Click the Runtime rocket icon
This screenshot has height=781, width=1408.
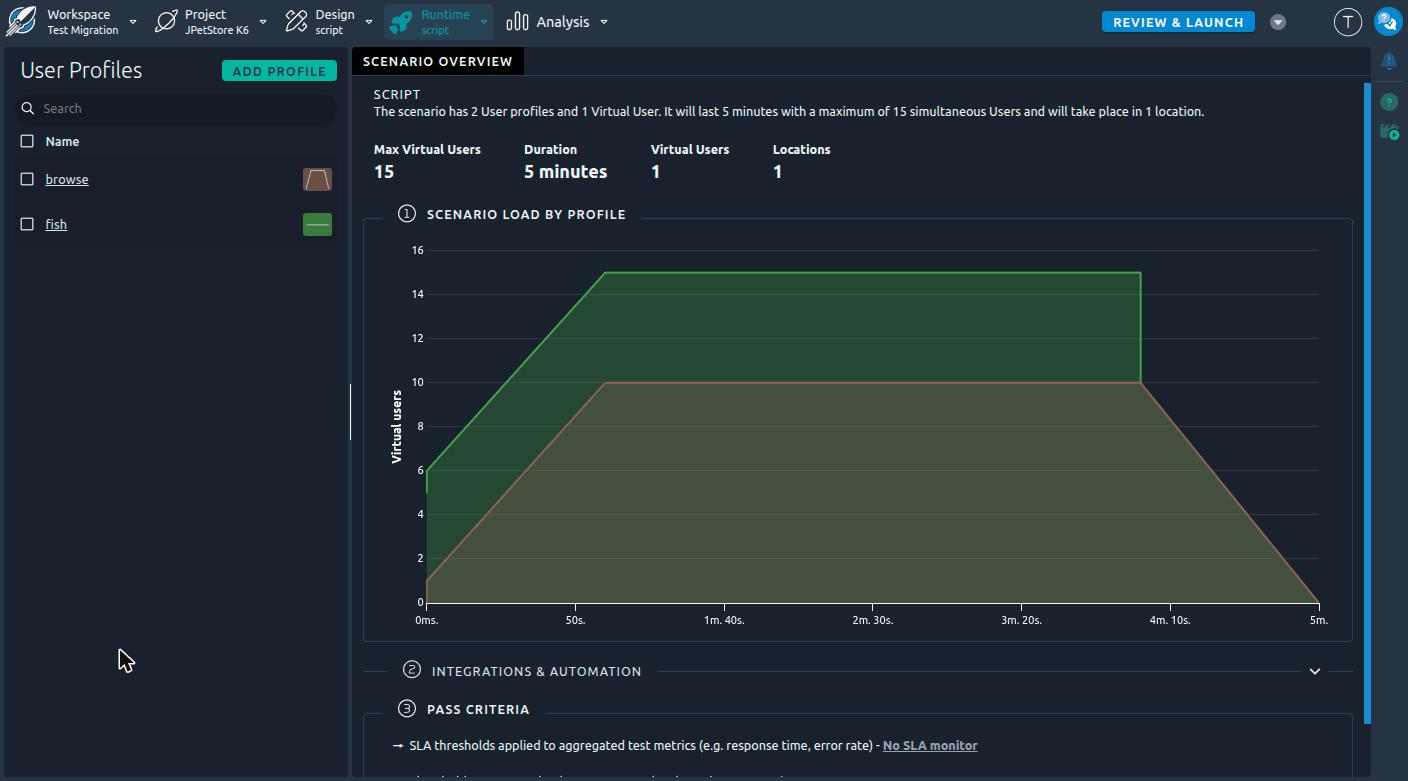[x=401, y=22]
